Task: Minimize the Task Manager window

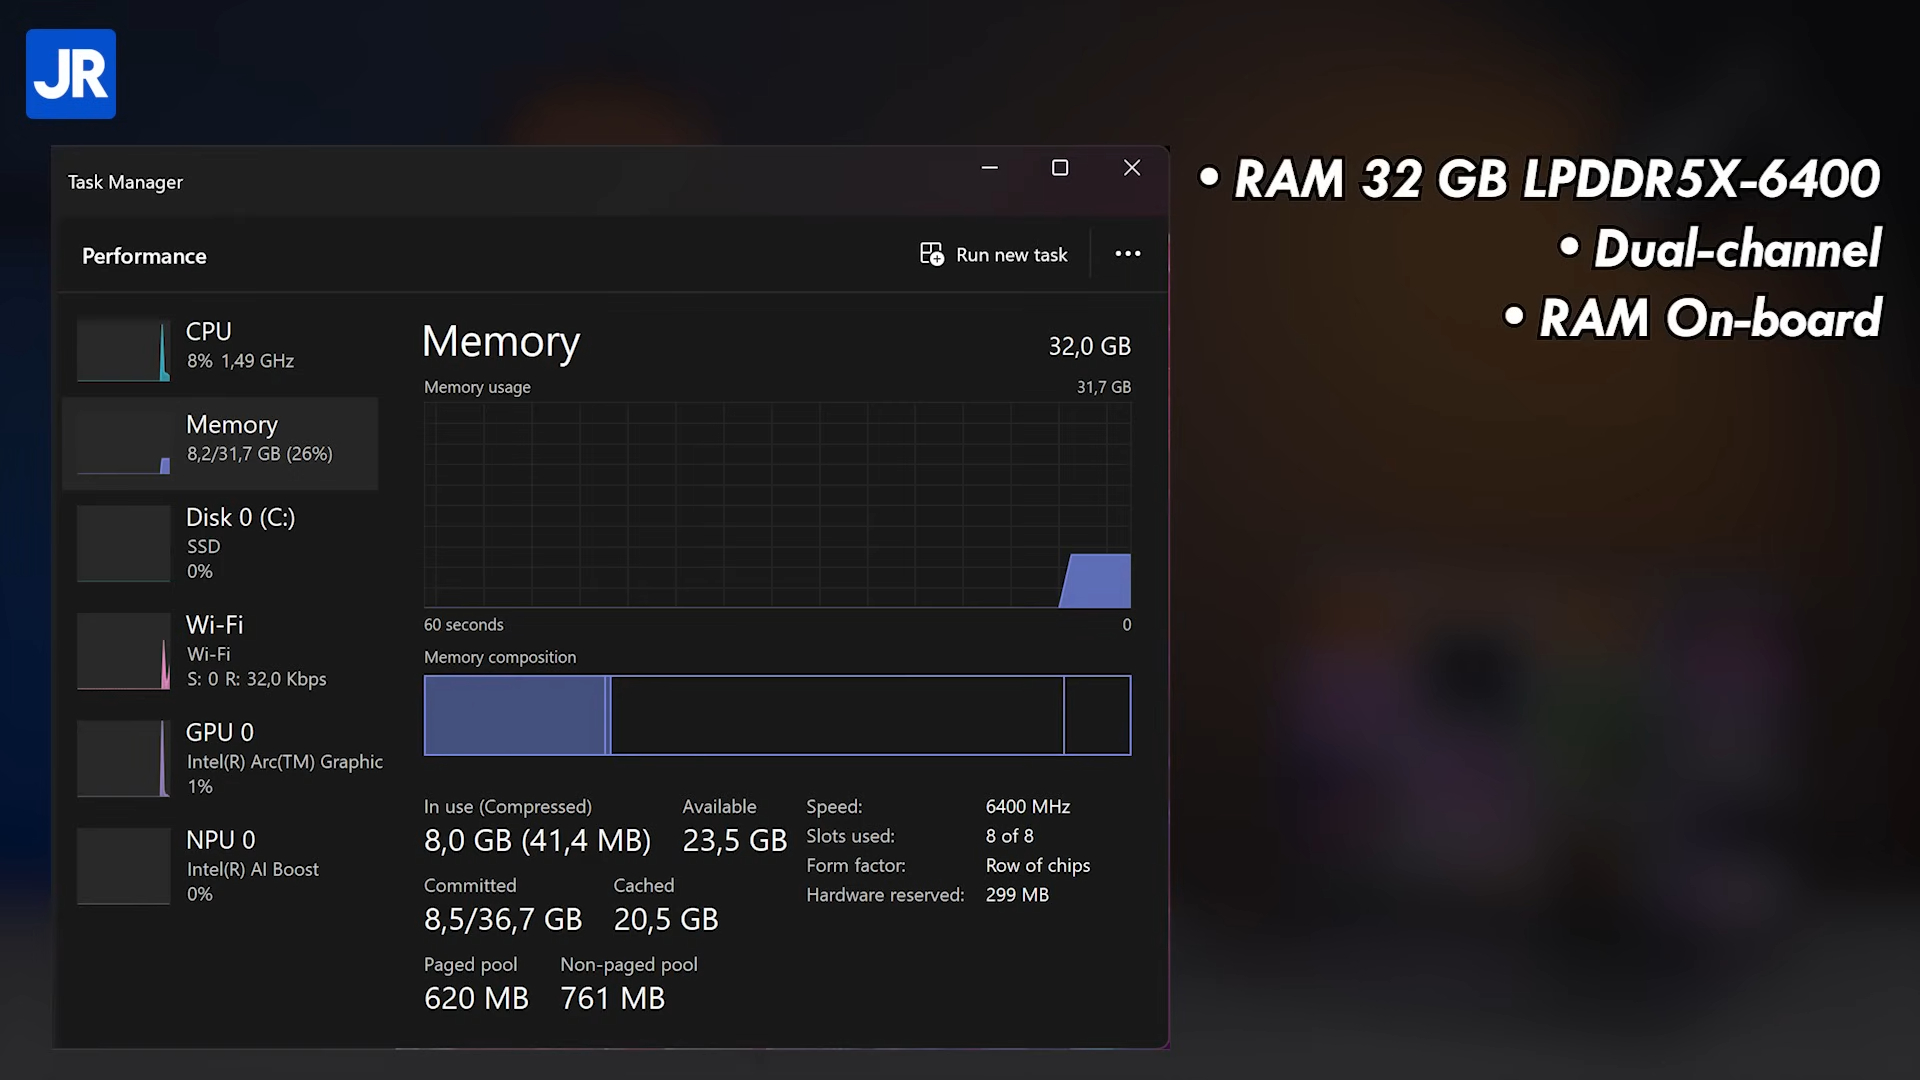Action: point(989,168)
